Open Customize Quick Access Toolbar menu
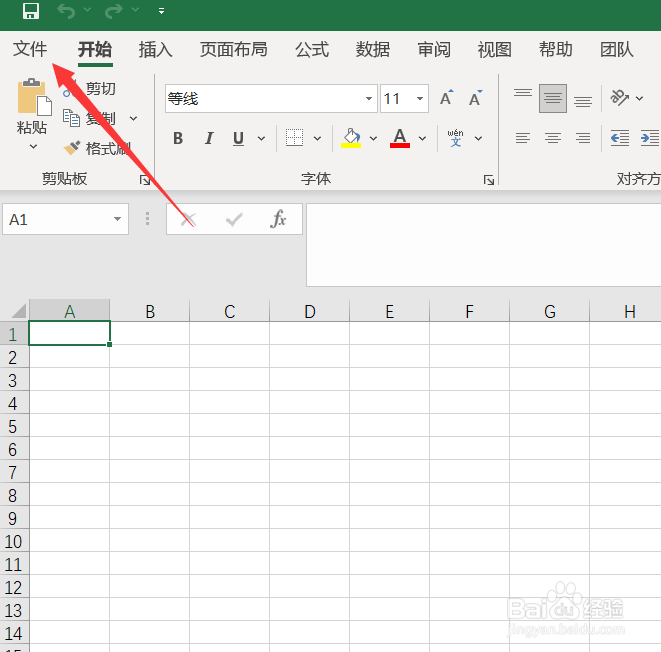661x652 pixels. point(161,11)
